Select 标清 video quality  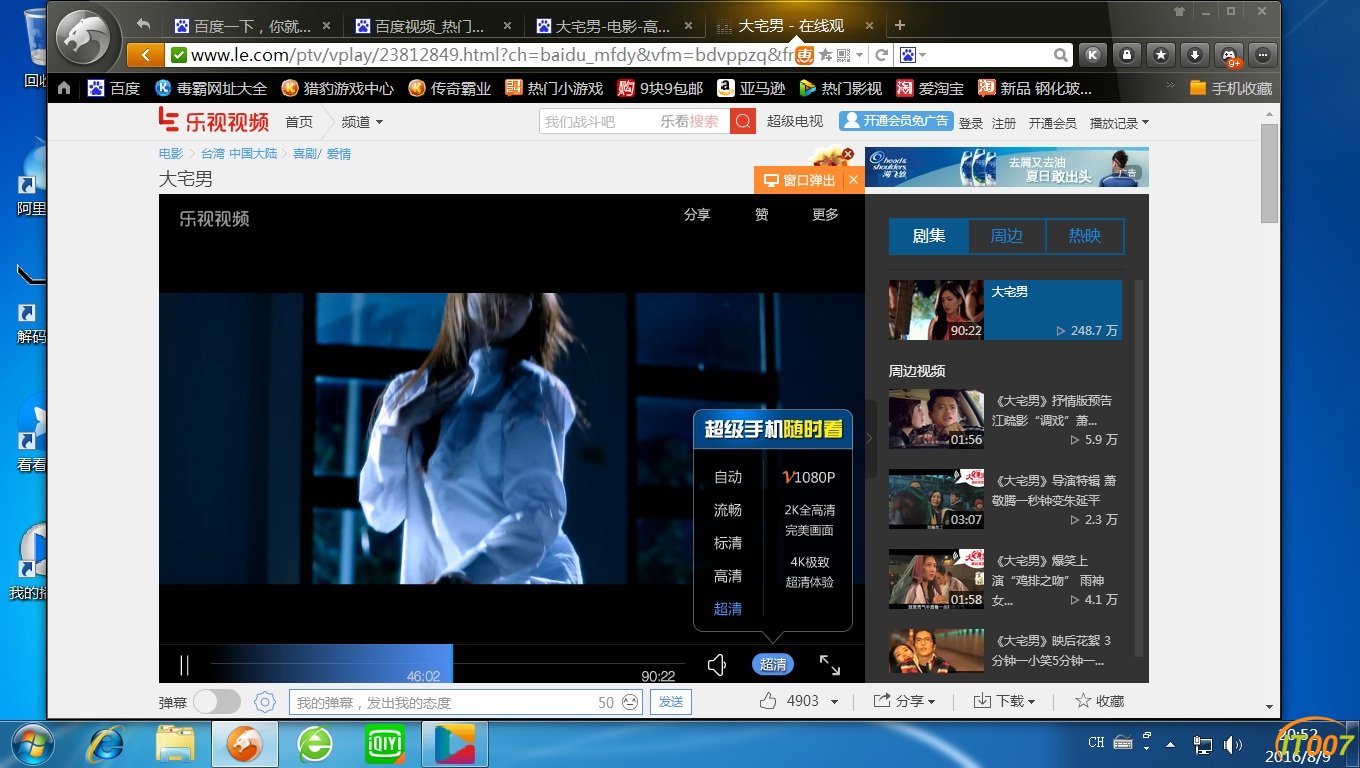(728, 543)
